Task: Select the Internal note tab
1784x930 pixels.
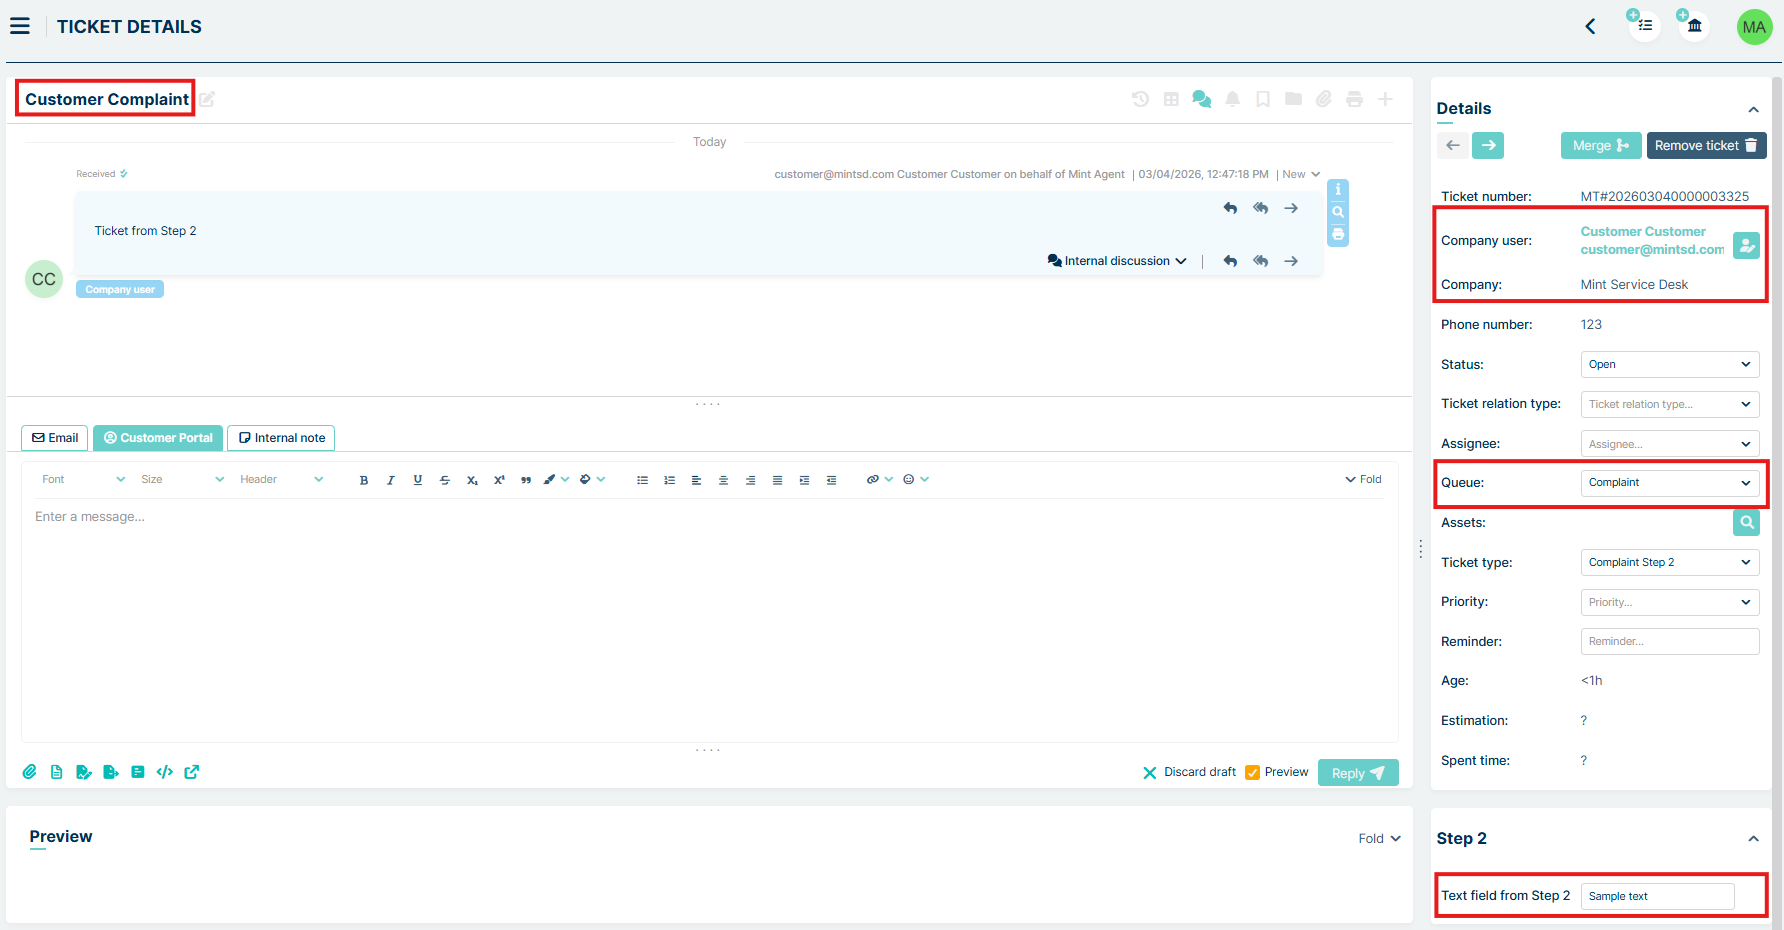Action: pos(281,438)
